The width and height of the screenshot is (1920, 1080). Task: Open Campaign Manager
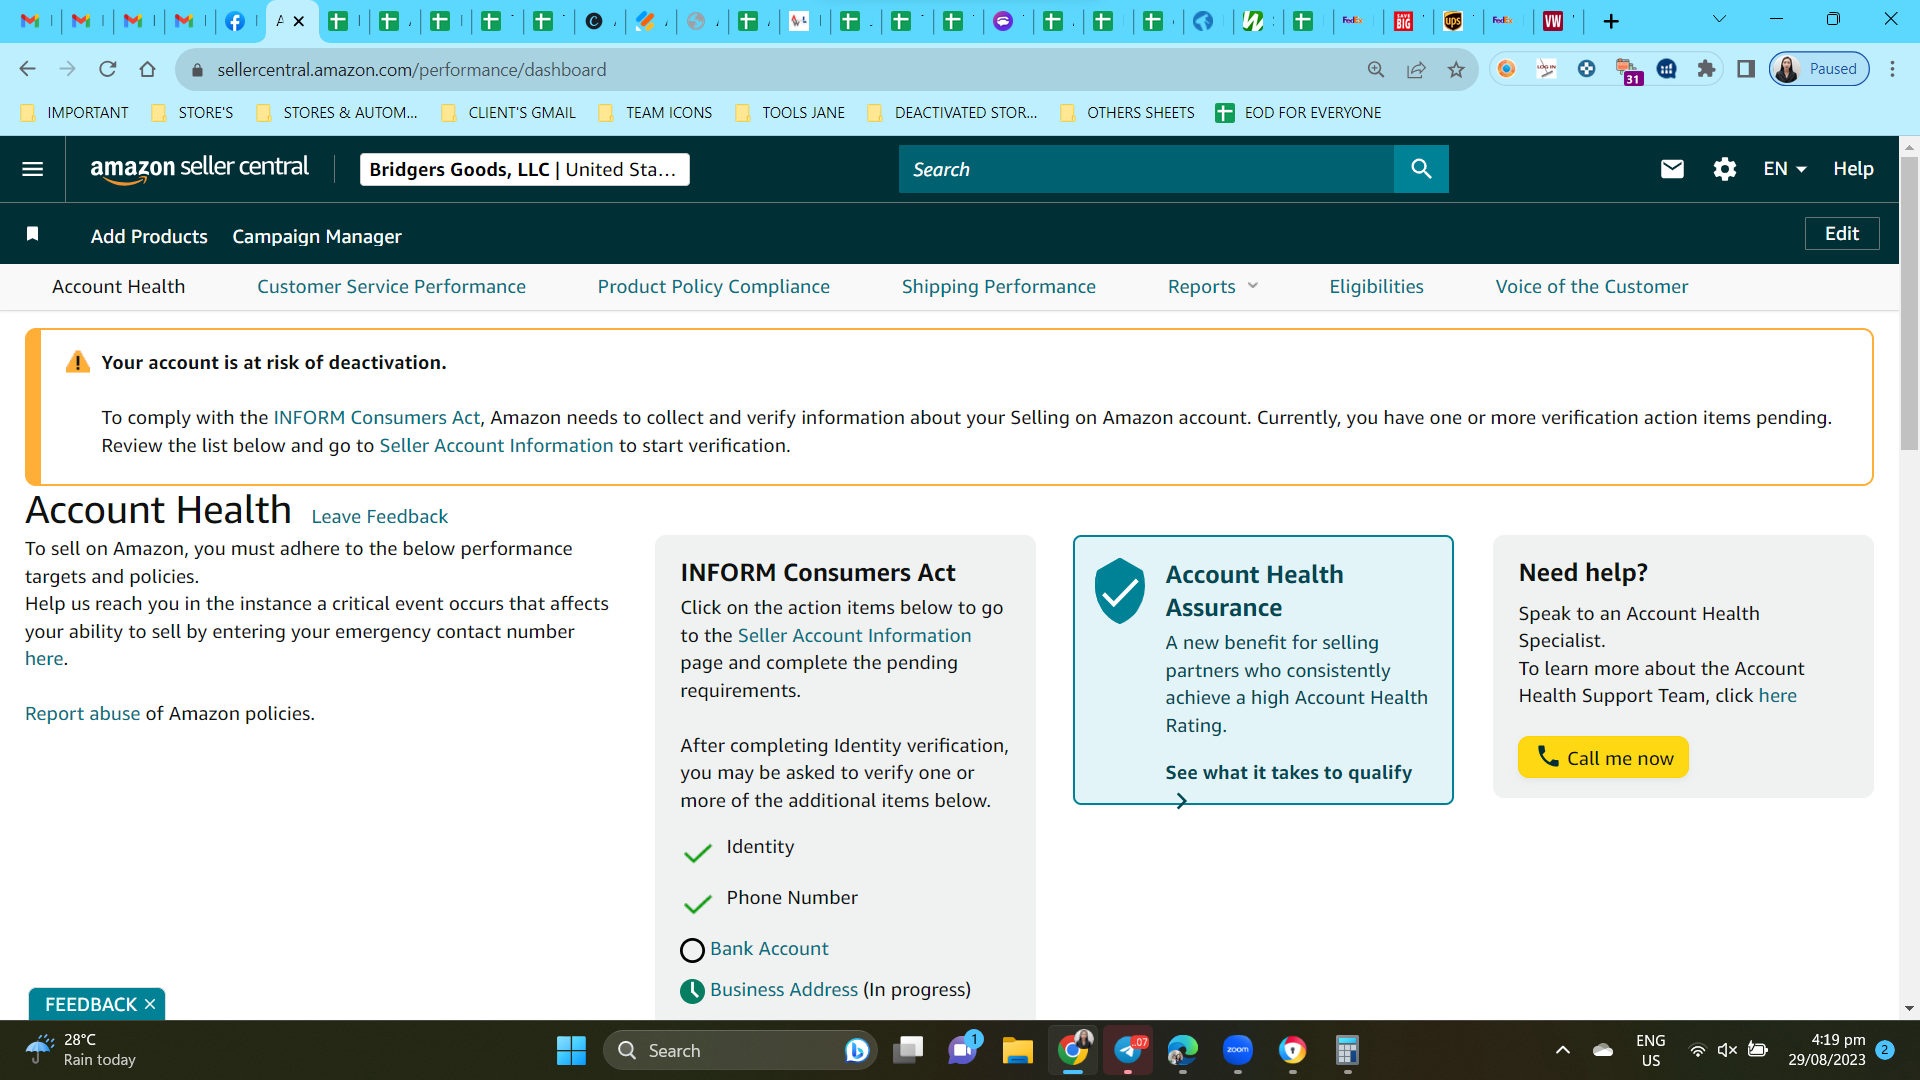coord(317,236)
